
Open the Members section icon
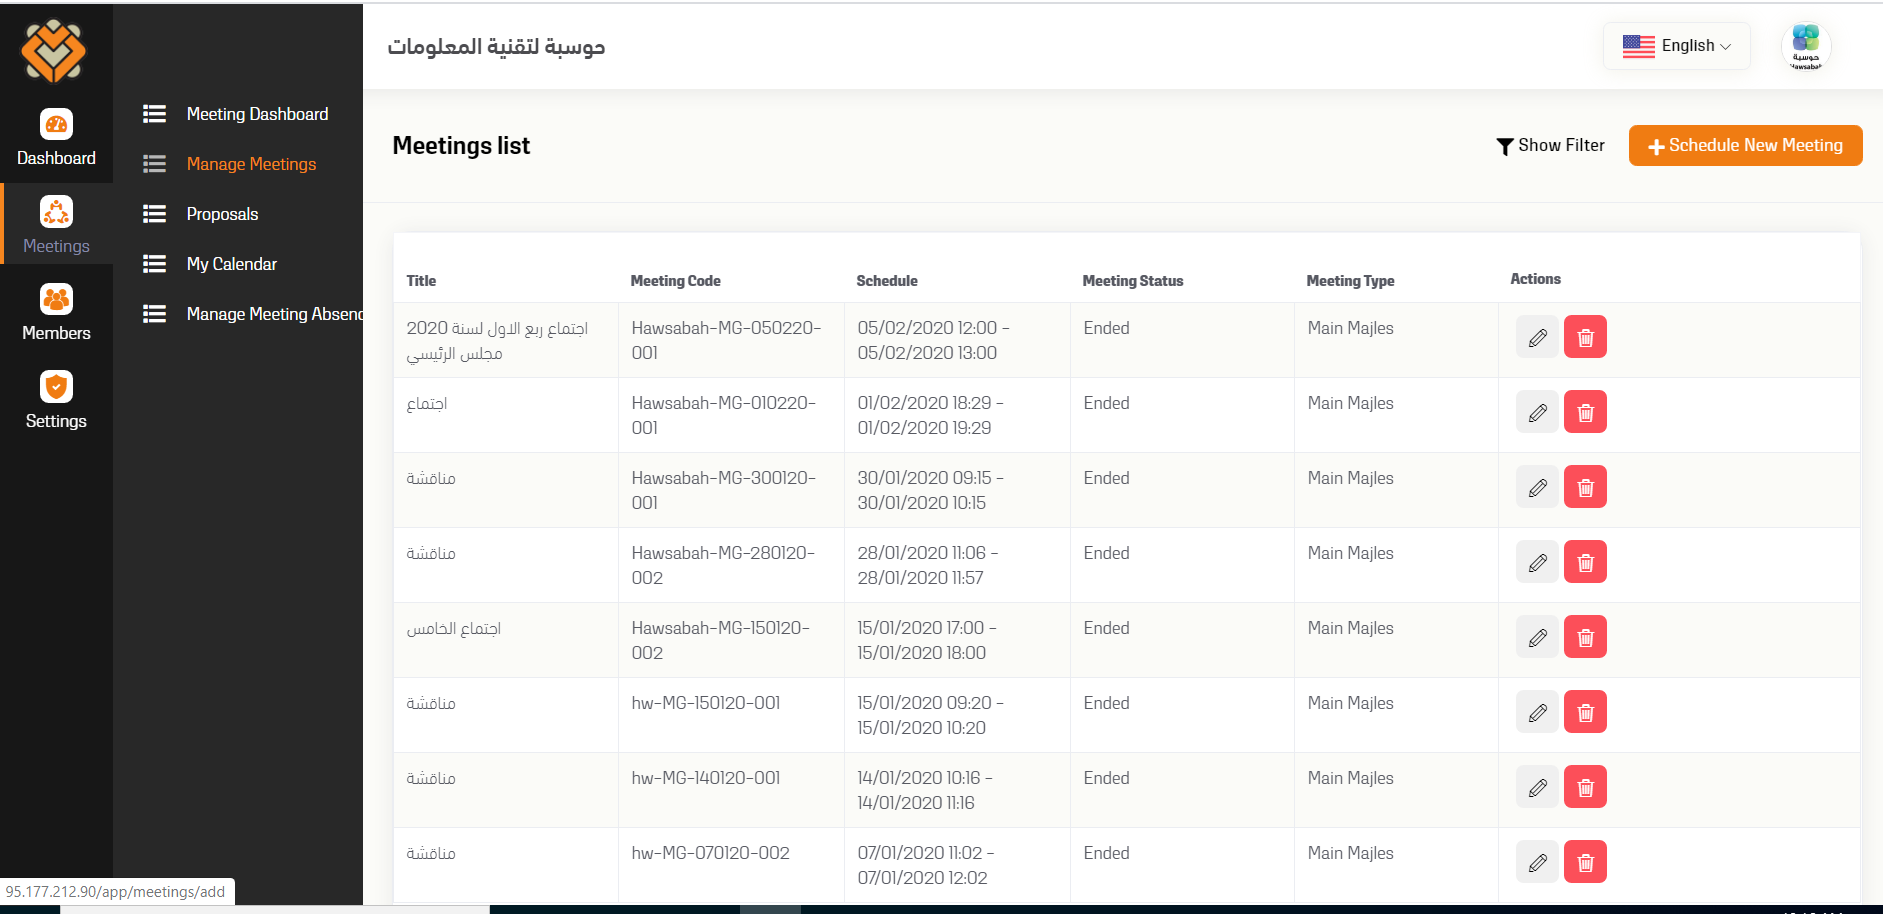pos(56,299)
